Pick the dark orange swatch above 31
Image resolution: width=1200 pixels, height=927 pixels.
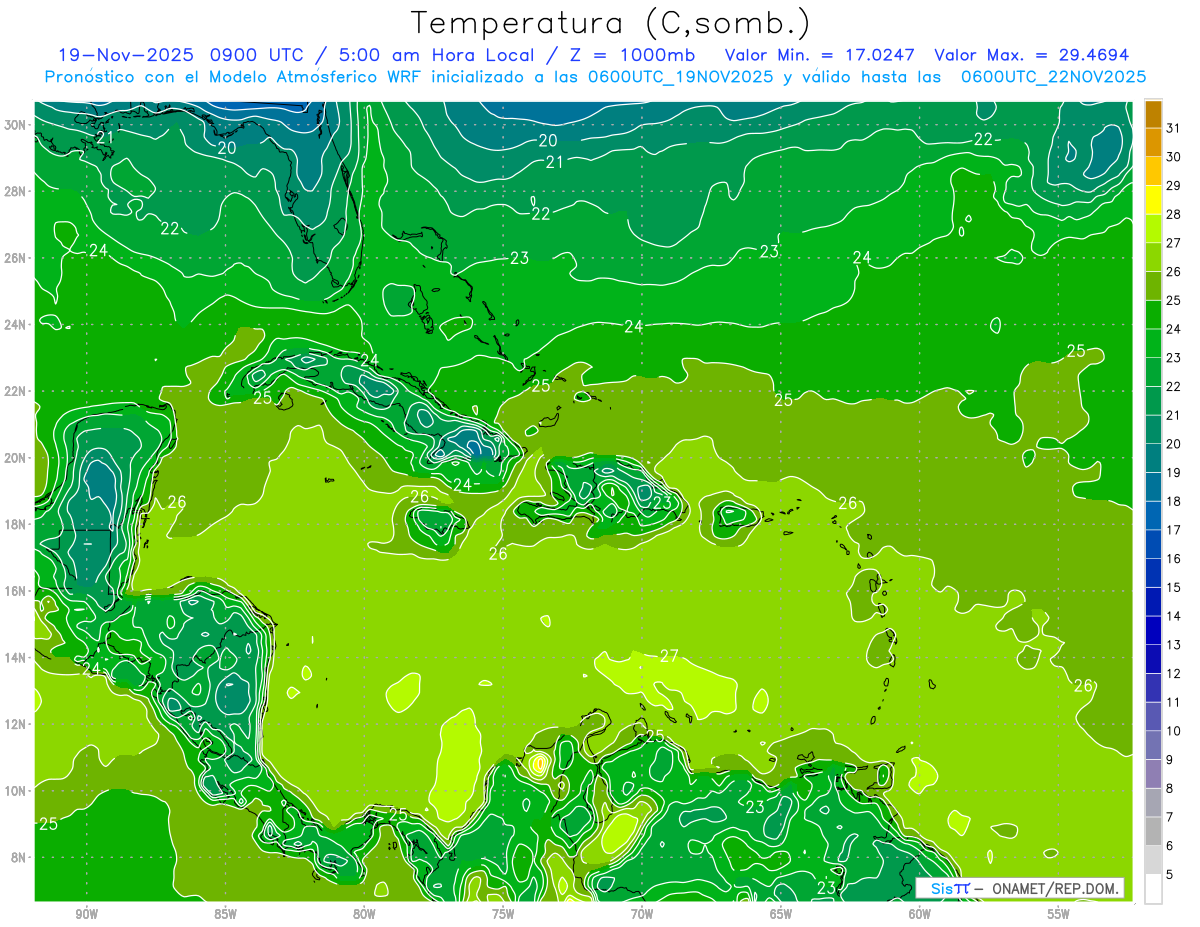(1153, 115)
